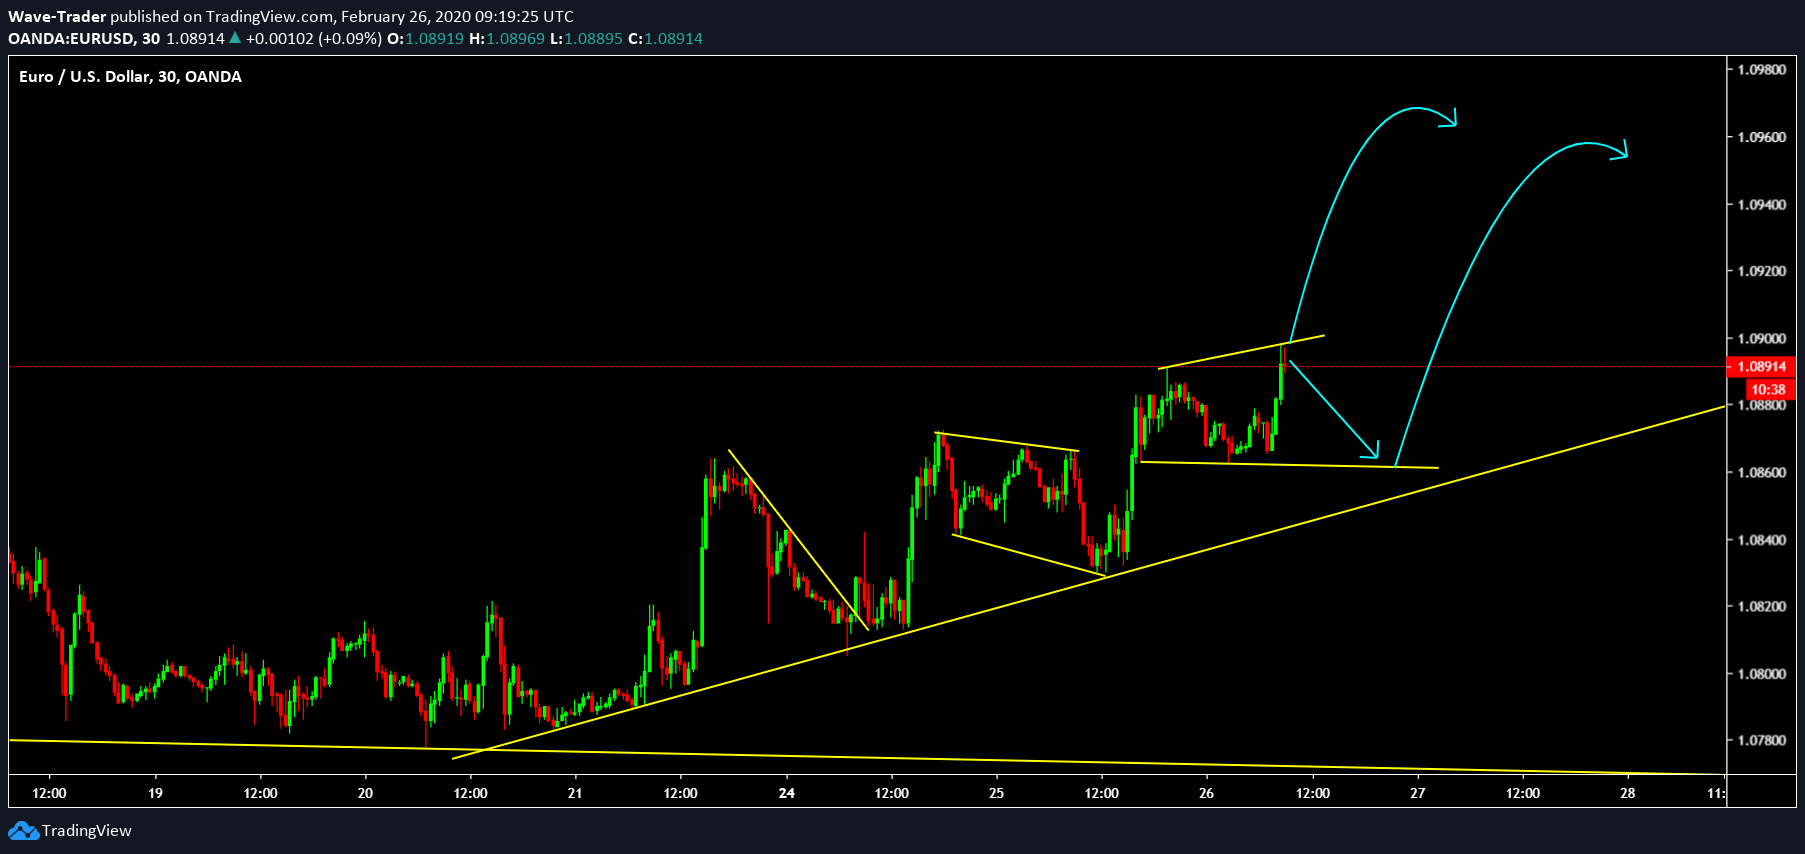This screenshot has width=1805, height=854.
Task: Click the red current price label 1.08914
Action: click(x=1762, y=367)
